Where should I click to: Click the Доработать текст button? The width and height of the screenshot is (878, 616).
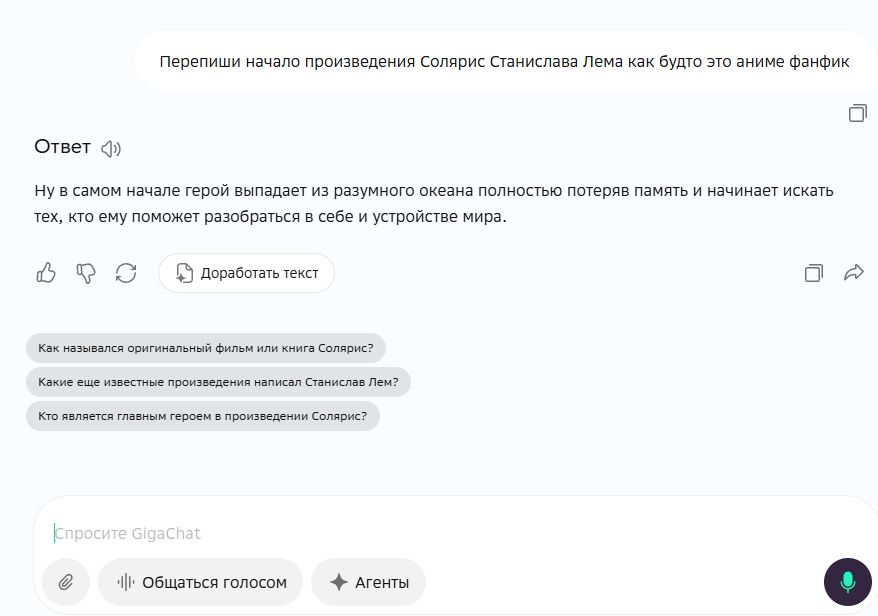point(246,273)
